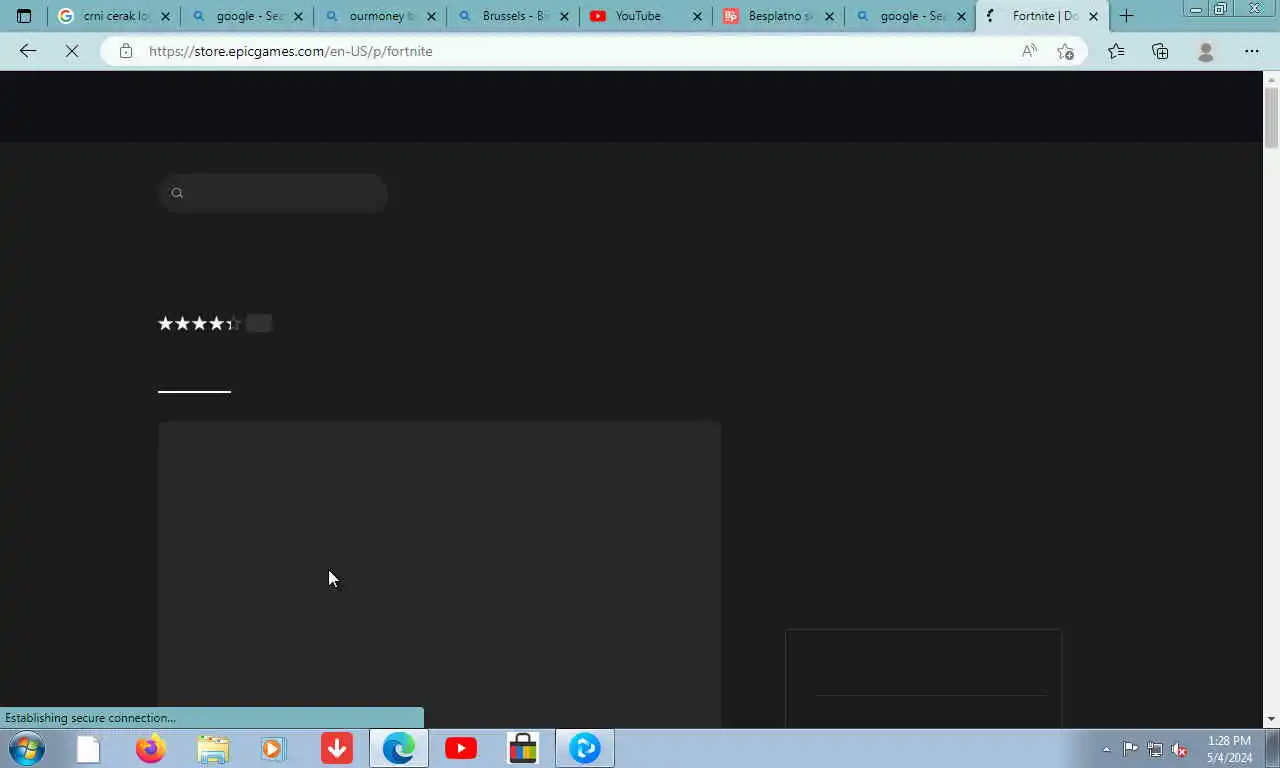Viewport: 1280px width, 768px height.
Task: Open File Explorer from the taskbar
Action: (213, 748)
